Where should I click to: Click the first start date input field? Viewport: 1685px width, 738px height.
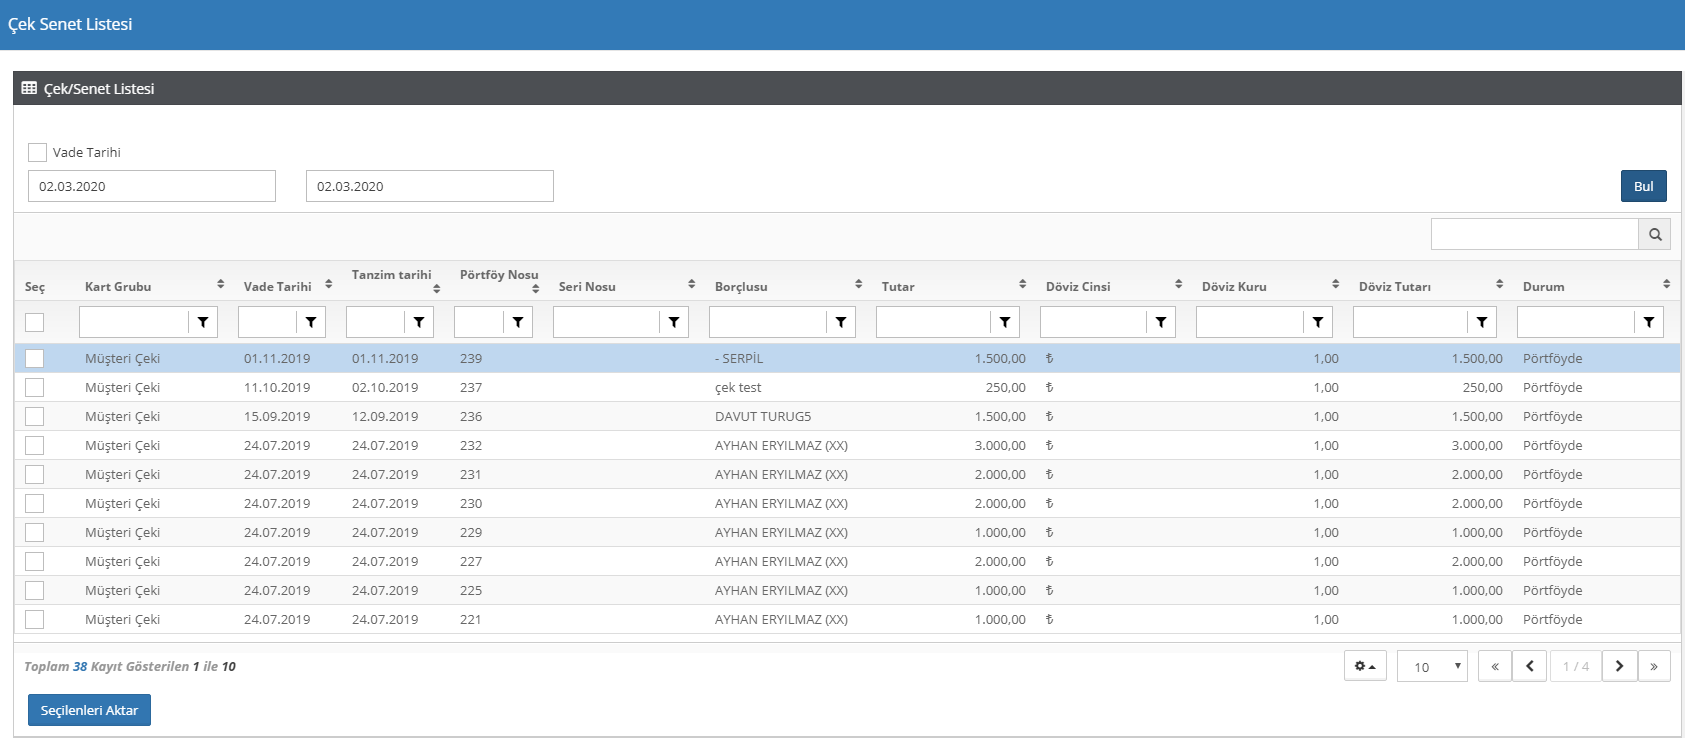[152, 186]
